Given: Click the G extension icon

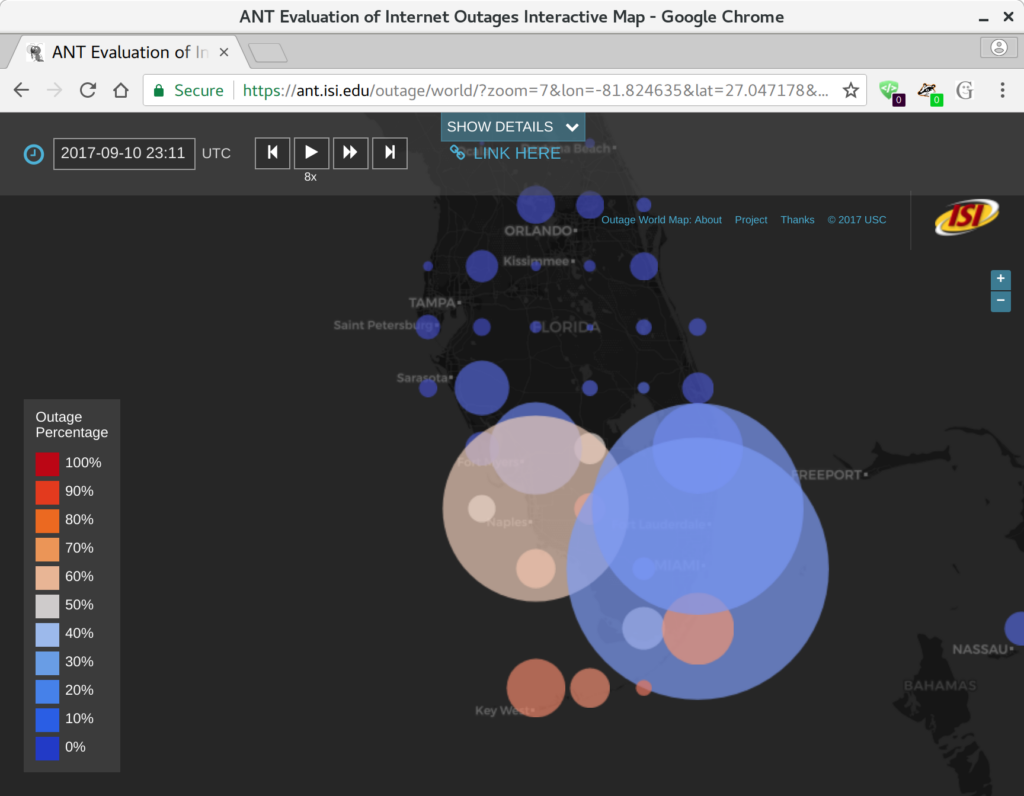Looking at the screenshot, I should coord(965,90).
